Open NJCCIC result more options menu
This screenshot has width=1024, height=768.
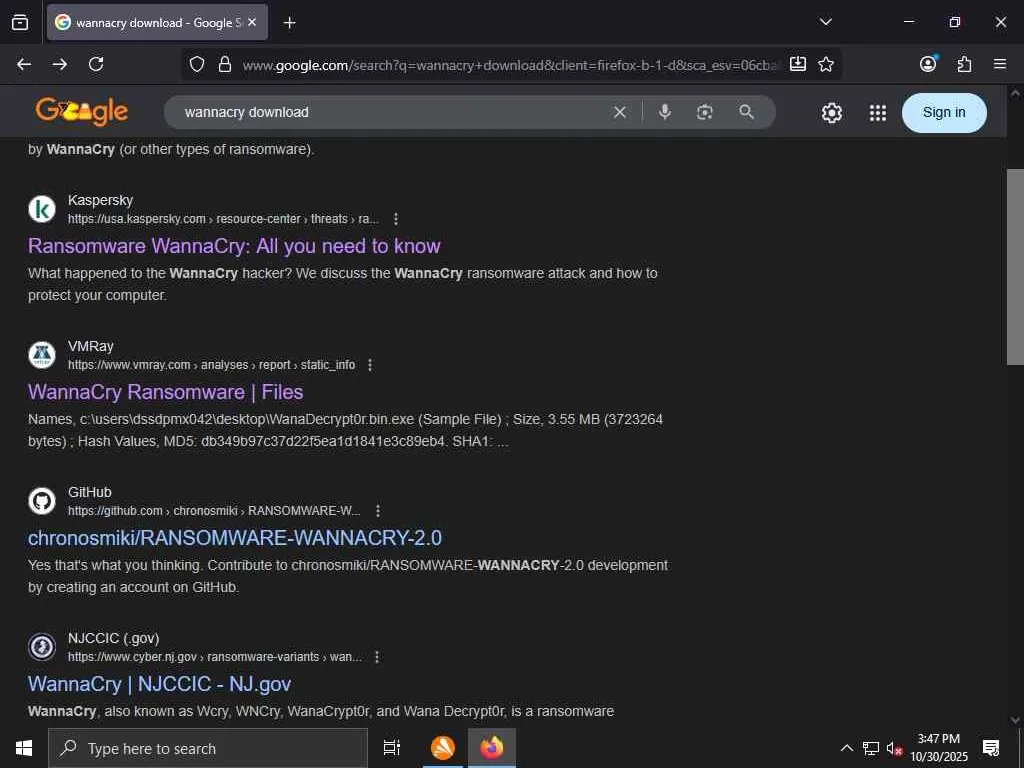point(377,657)
